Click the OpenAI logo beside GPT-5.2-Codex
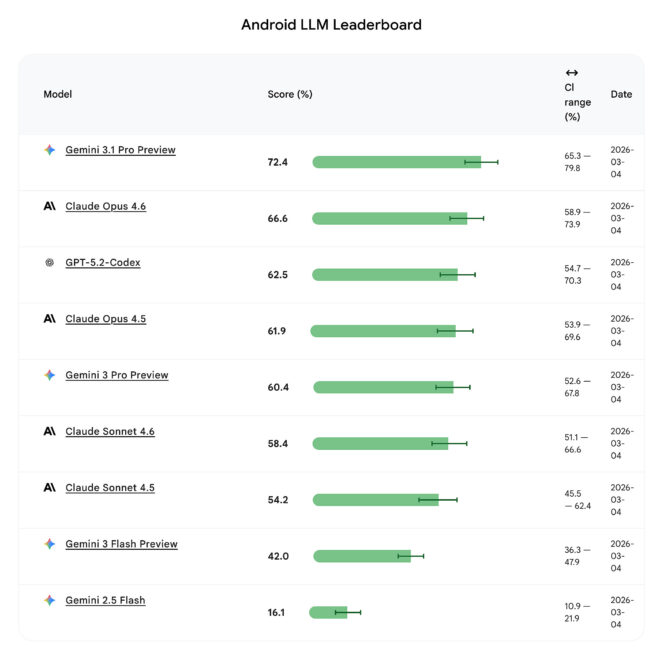 49,263
